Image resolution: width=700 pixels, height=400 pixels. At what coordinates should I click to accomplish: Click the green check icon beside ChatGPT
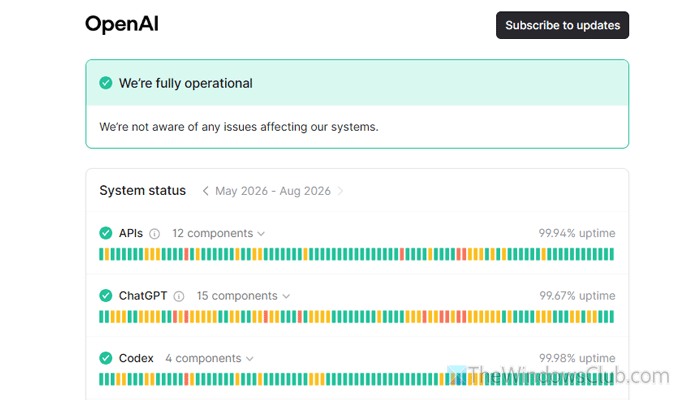106,296
